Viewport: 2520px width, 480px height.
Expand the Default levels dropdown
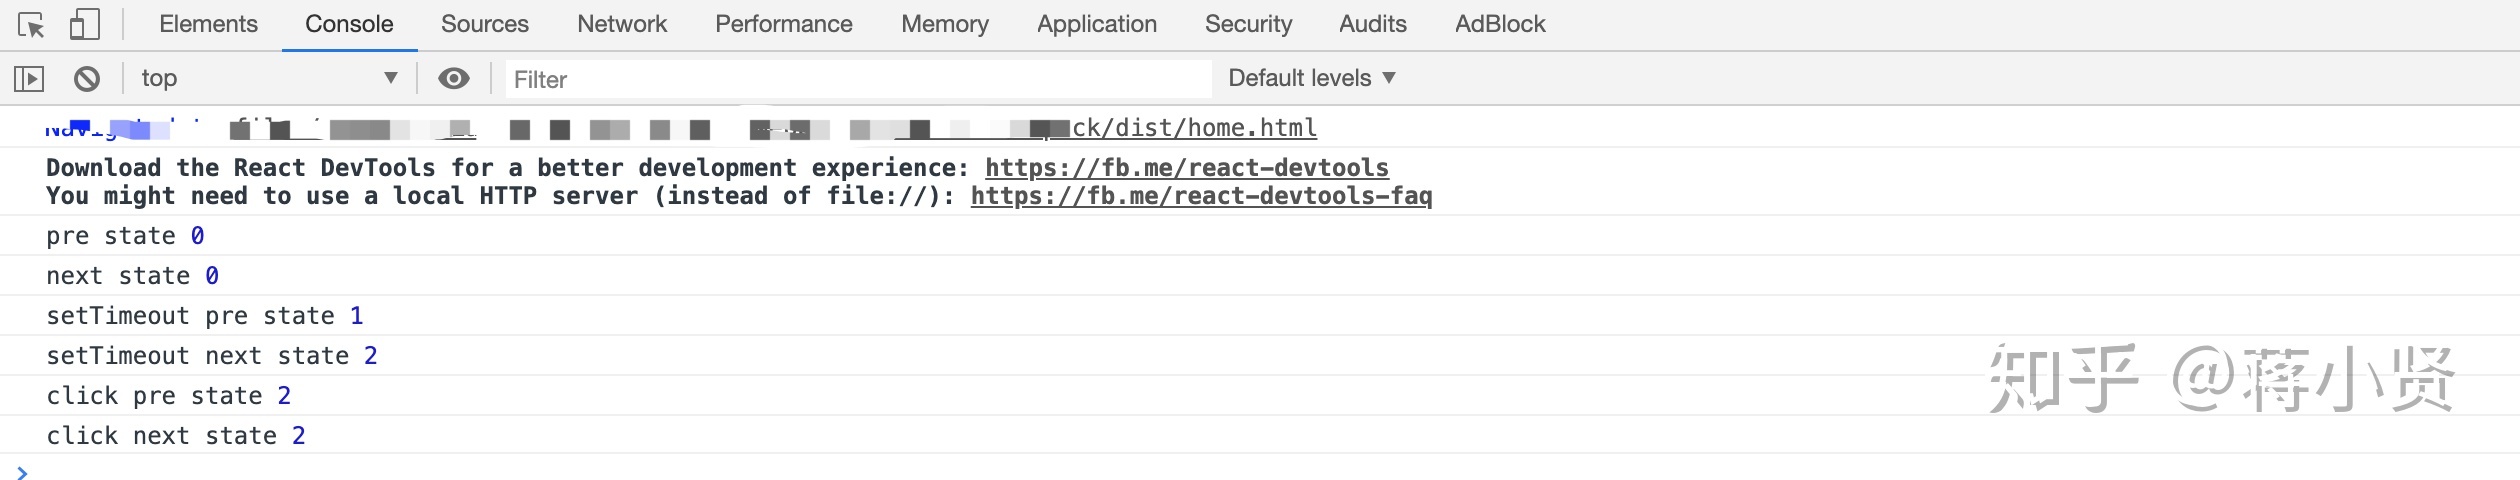click(x=1311, y=78)
